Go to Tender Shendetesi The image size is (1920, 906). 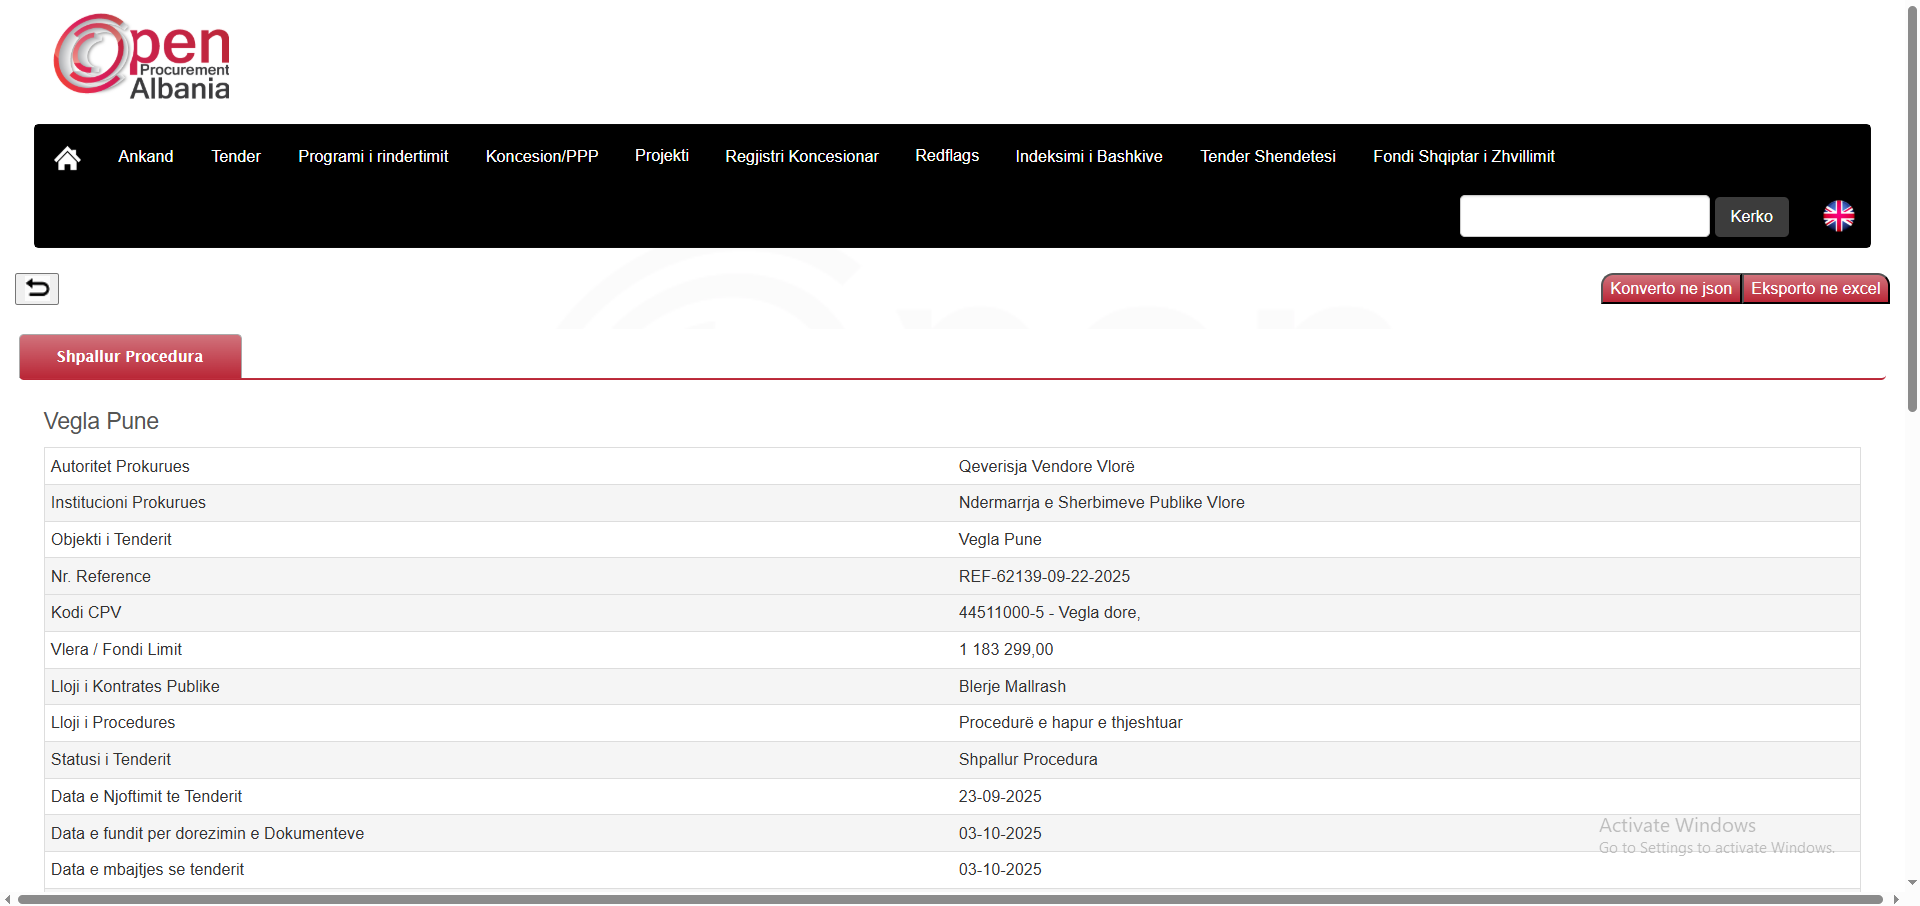1268,157
